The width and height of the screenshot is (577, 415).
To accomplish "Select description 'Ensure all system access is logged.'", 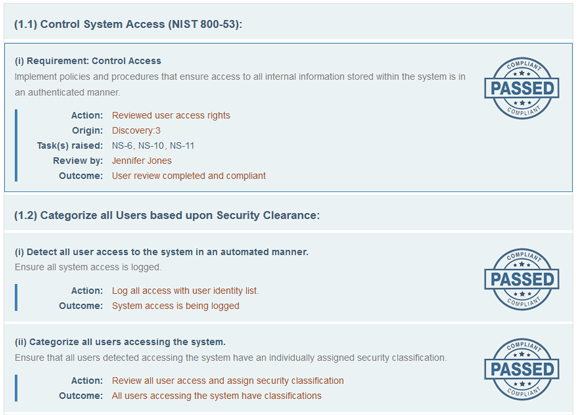I will 88,267.
